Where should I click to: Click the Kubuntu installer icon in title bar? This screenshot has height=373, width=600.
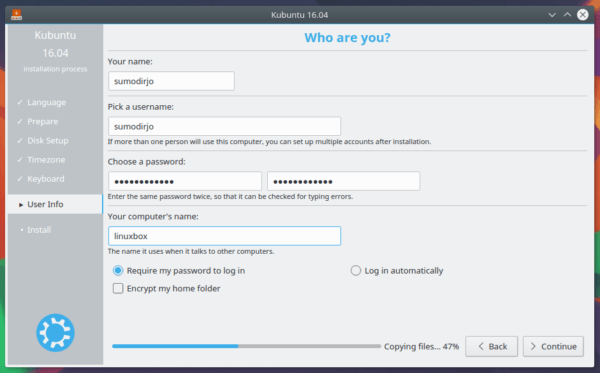[x=16, y=15]
